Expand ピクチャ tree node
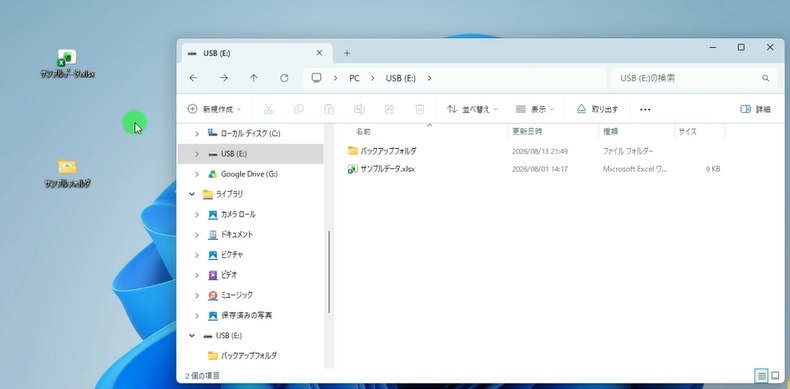Viewport: 790px width, 389px height. [196, 254]
